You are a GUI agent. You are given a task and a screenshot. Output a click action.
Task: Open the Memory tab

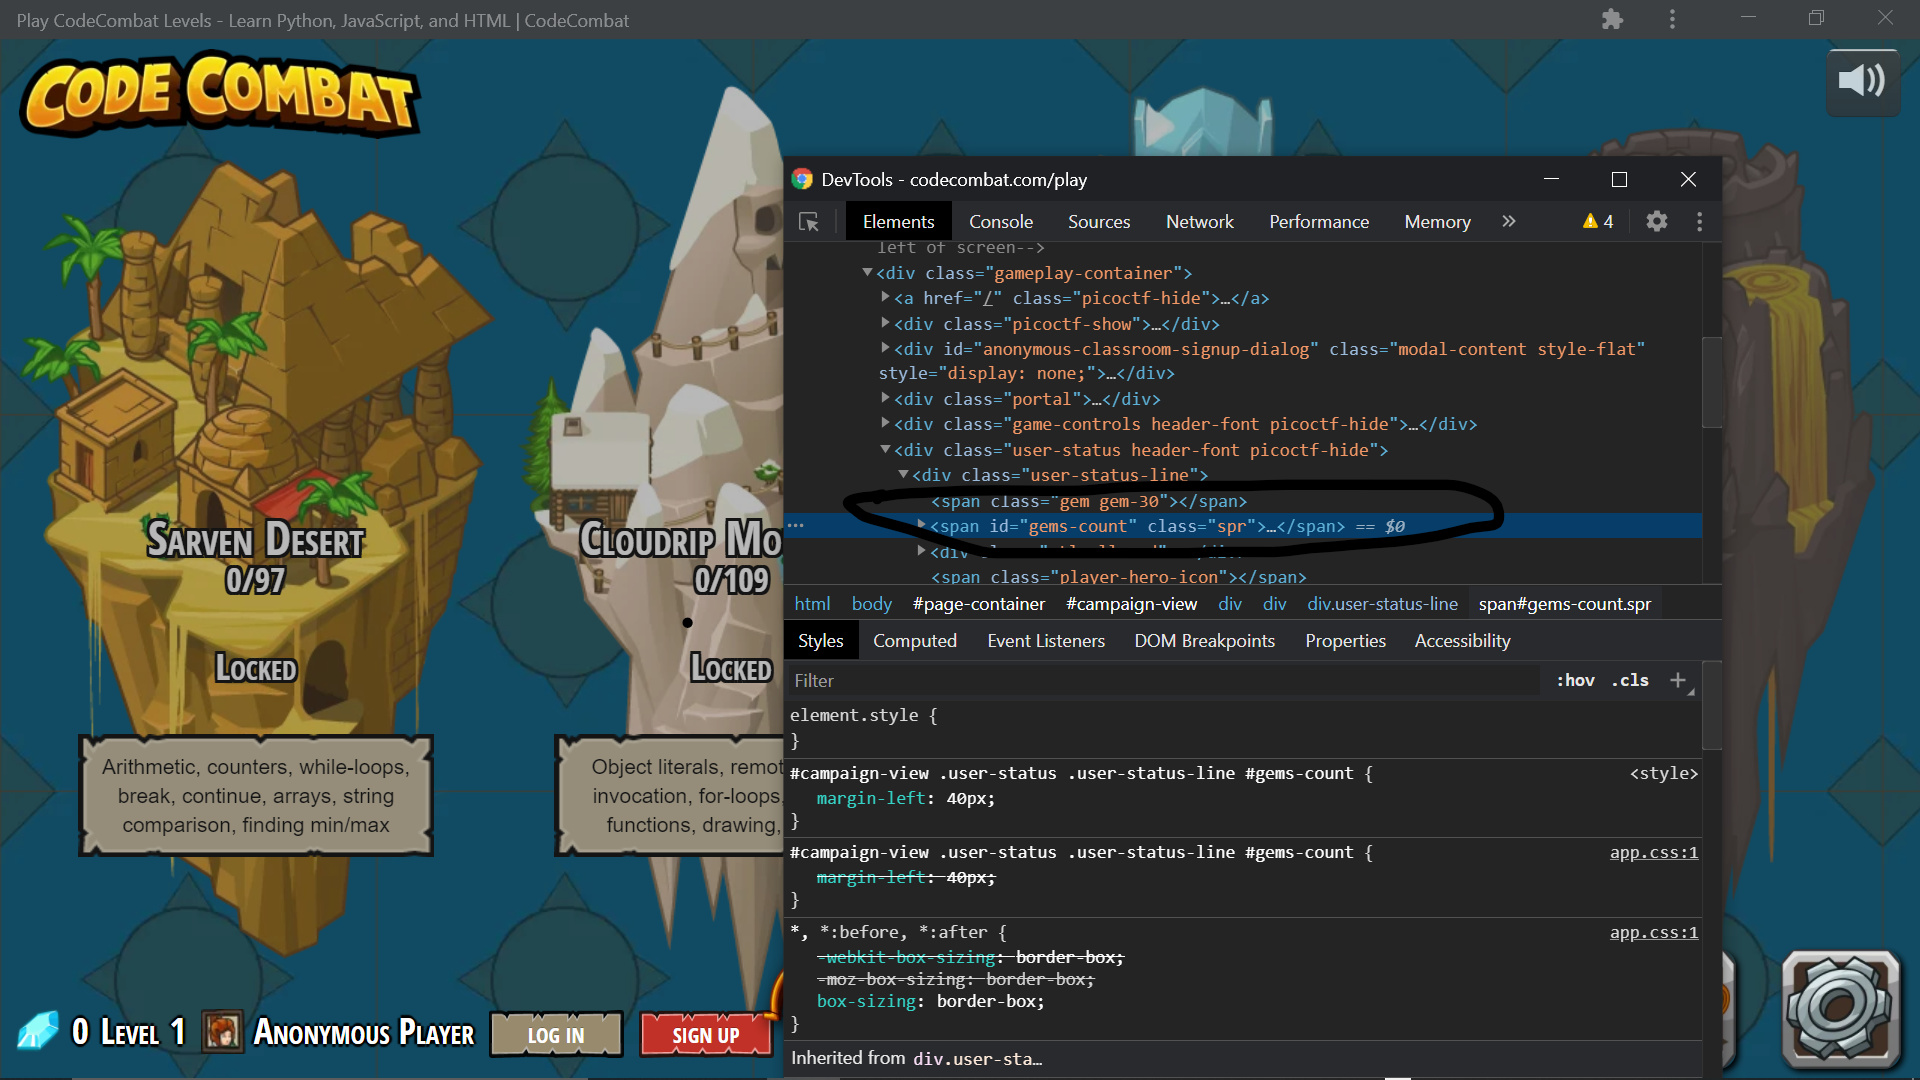1437,222
